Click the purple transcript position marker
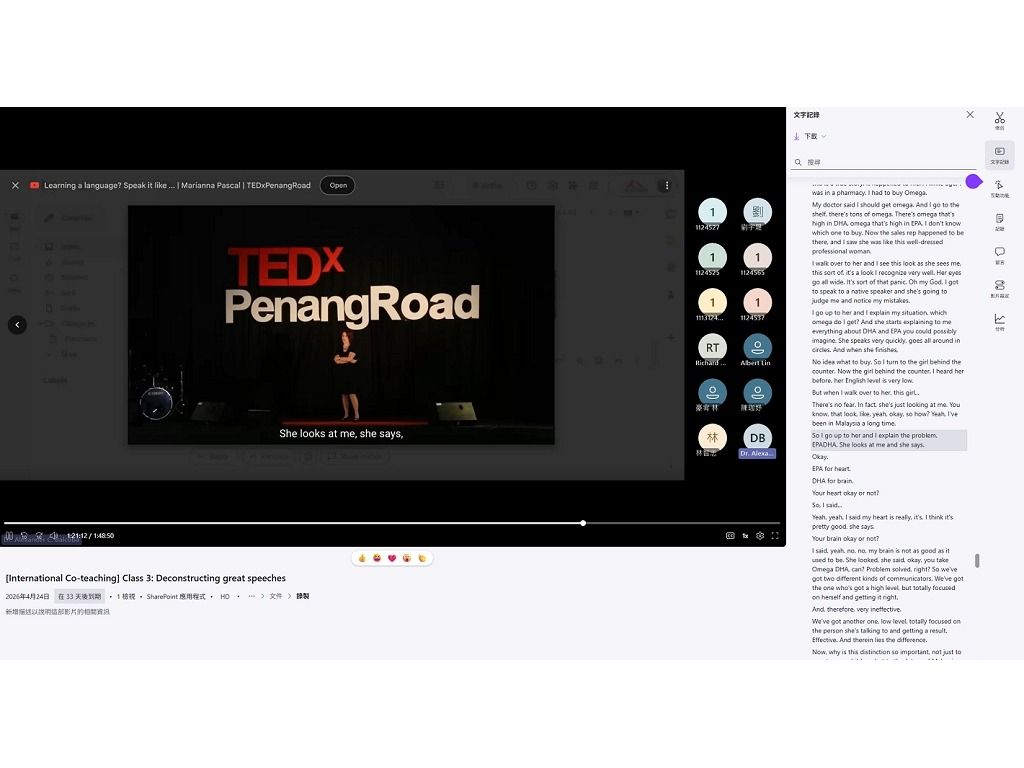Screen dimensions: 1024x768 (973, 182)
